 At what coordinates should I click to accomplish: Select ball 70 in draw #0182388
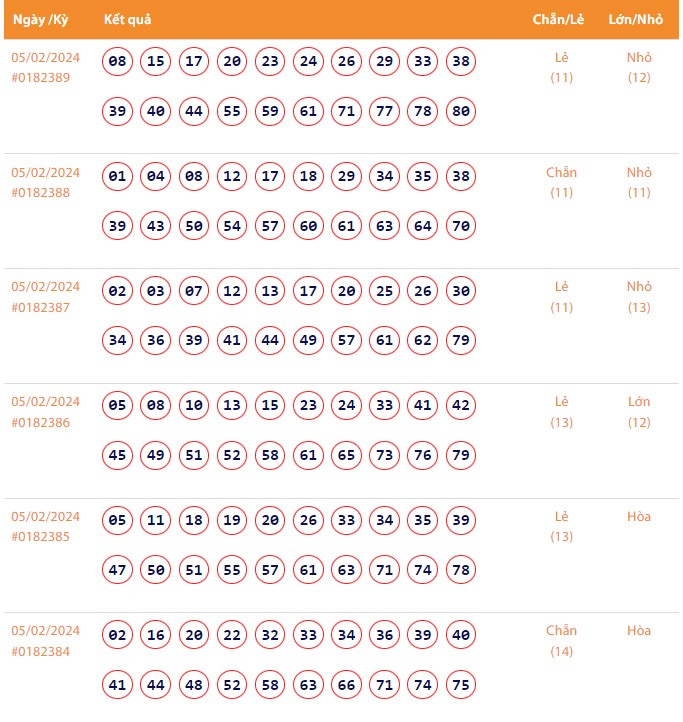click(x=460, y=226)
